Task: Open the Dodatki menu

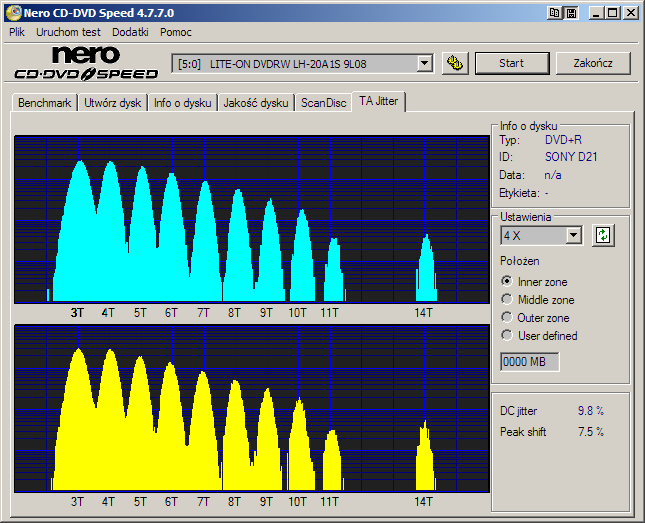Action: [130, 32]
